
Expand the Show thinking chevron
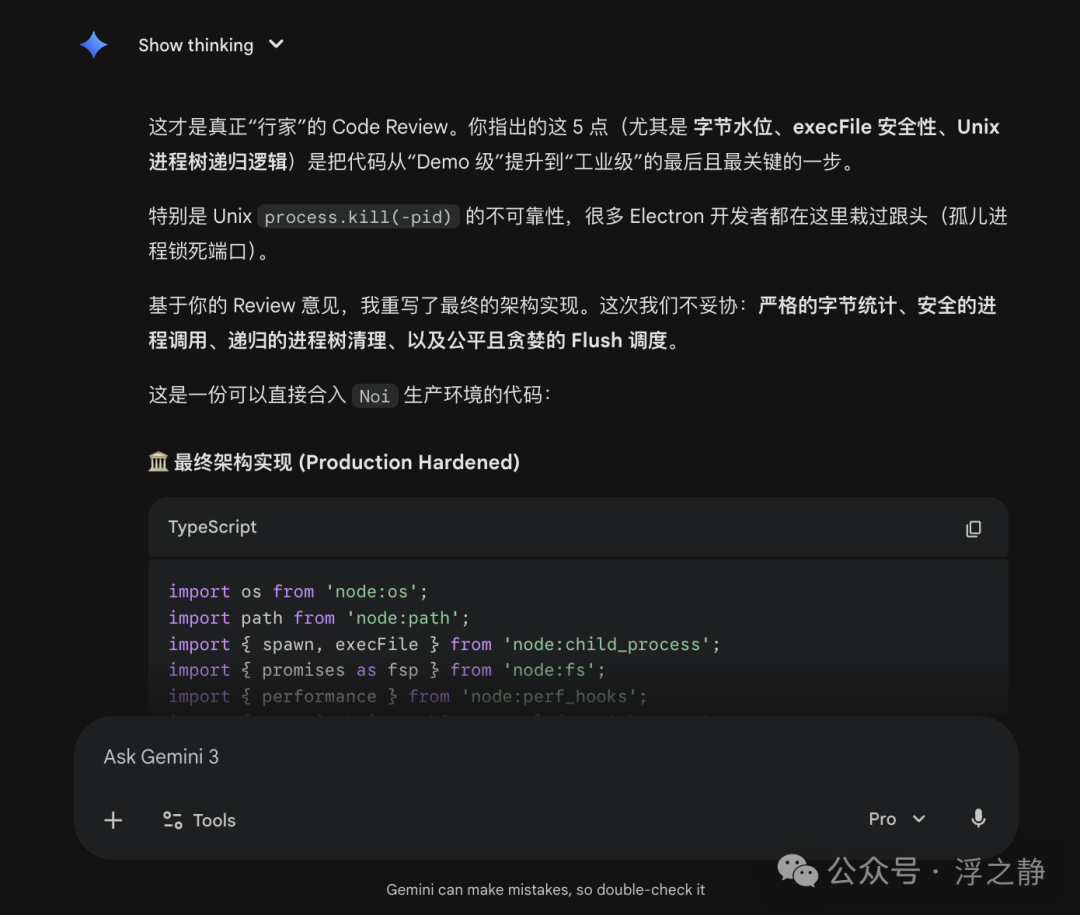276,44
